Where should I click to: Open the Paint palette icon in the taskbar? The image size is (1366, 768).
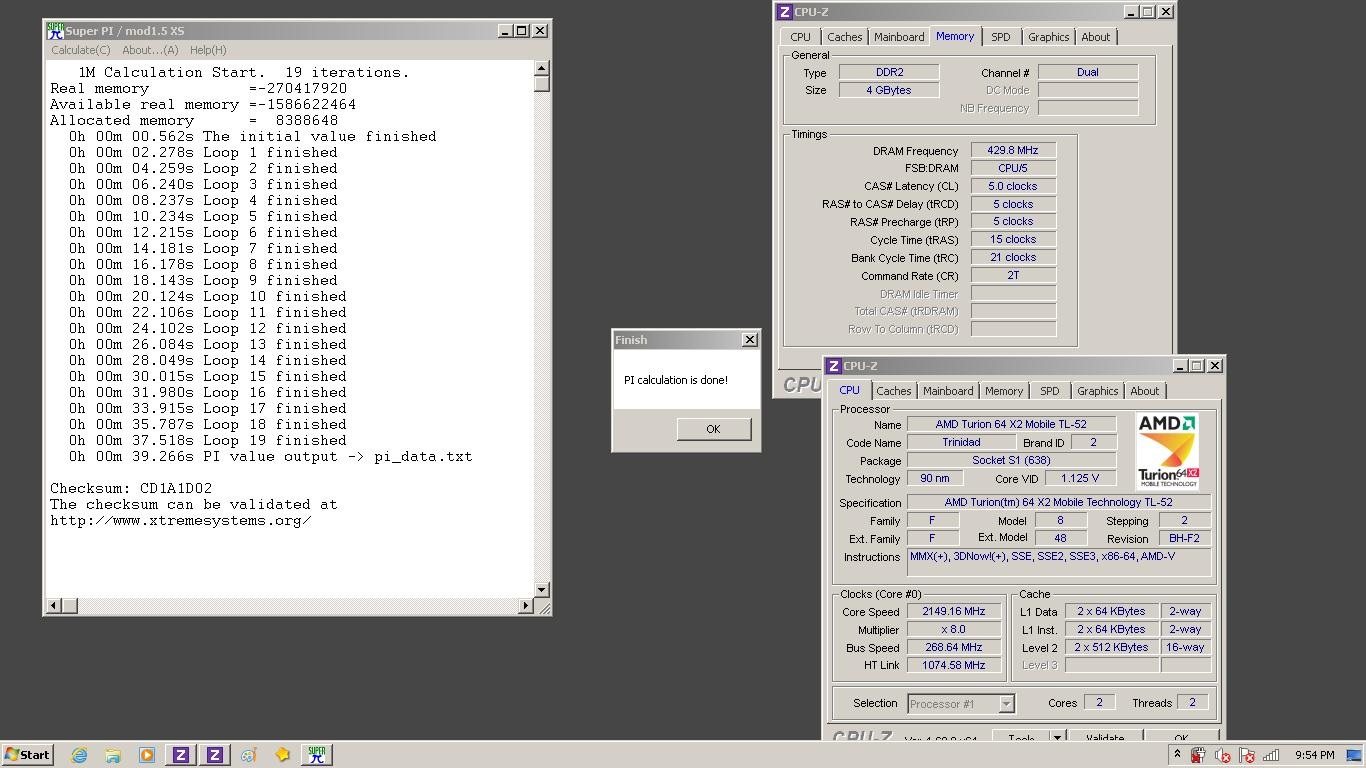(x=249, y=755)
